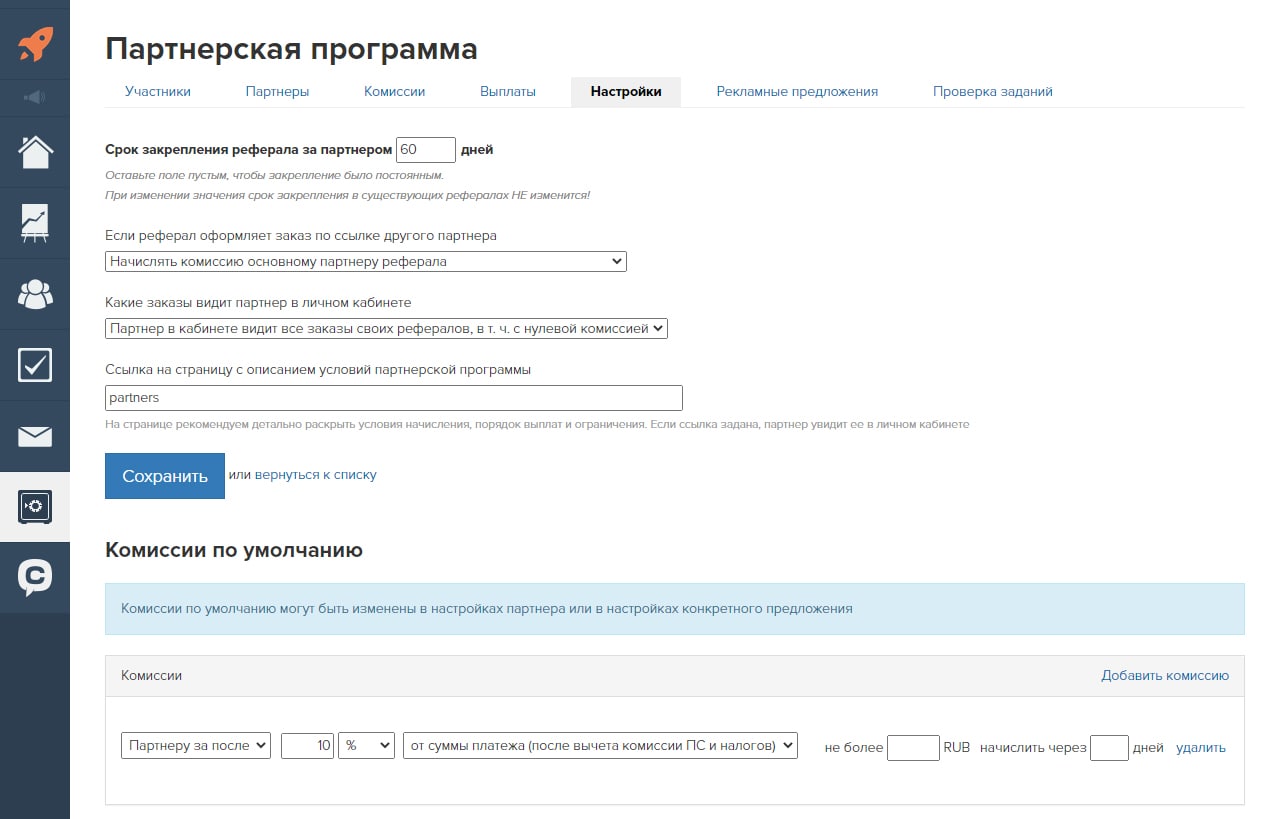1278x819 pixels.
Task: Switch to the Партнеры tab
Action: pos(277,91)
